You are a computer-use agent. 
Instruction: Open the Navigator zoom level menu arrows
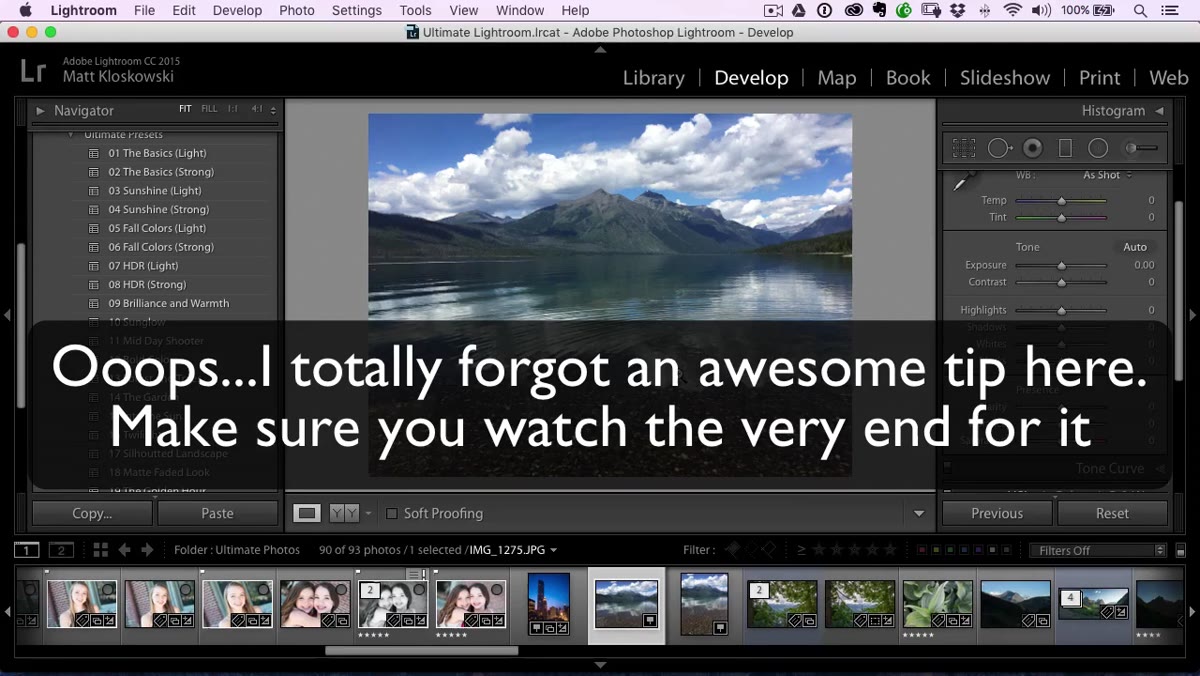point(273,110)
